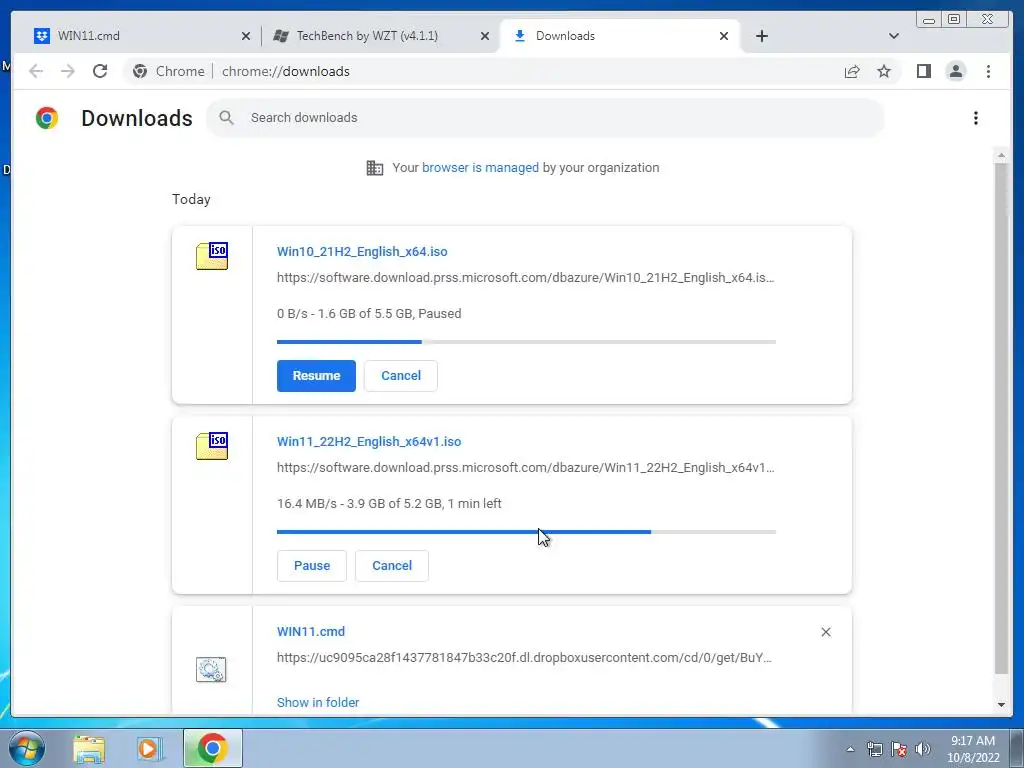The width and height of the screenshot is (1024, 768).
Task: Open the profile avatar button
Action: click(x=956, y=71)
